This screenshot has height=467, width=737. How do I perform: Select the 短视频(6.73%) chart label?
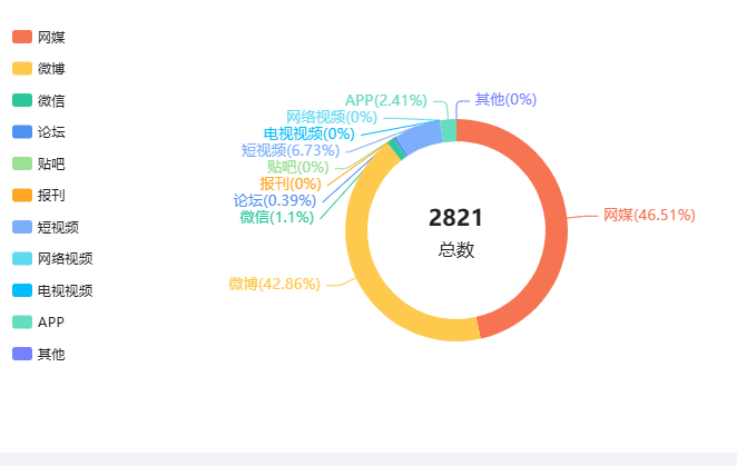(290, 150)
